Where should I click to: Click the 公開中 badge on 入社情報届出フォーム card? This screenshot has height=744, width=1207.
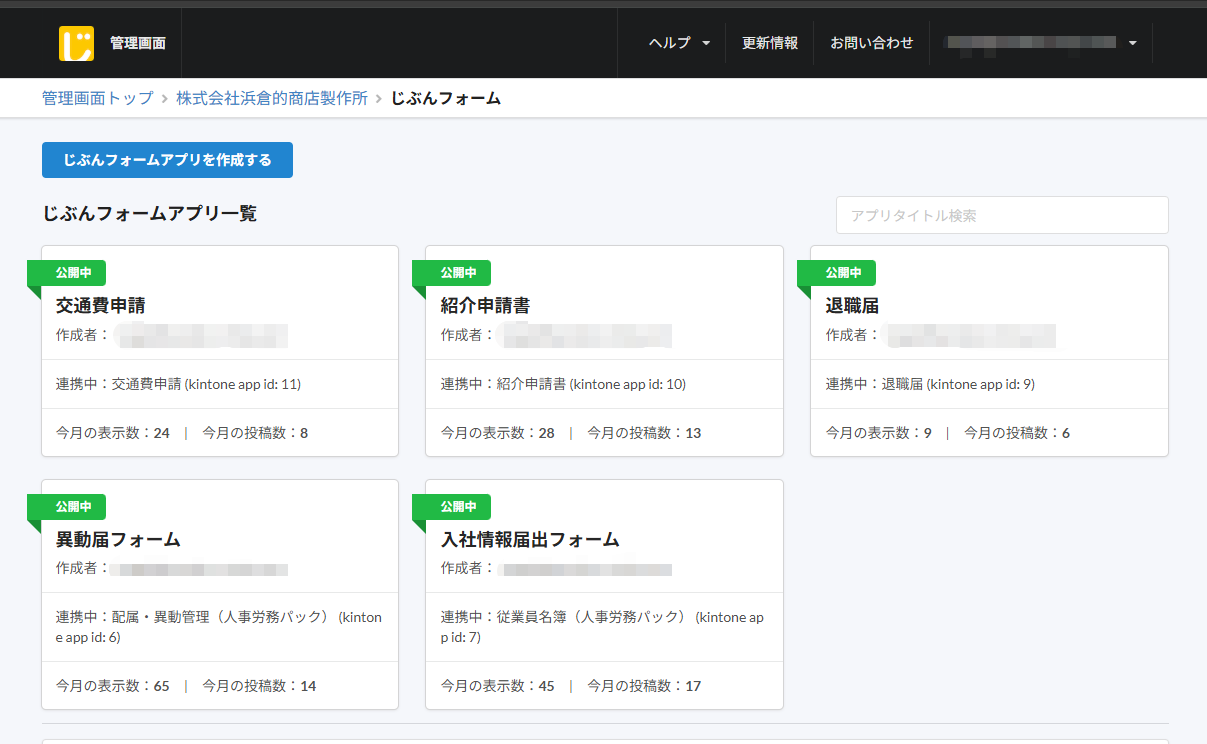[x=458, y=506]
